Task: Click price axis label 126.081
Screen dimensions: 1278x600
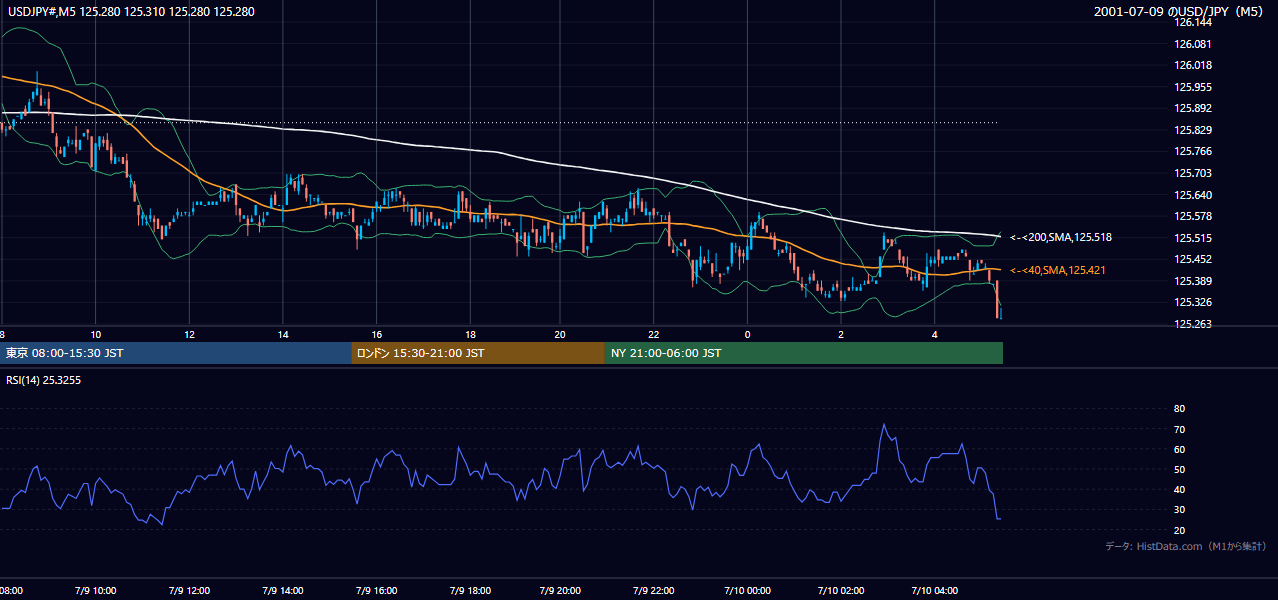Action: 1192,44
